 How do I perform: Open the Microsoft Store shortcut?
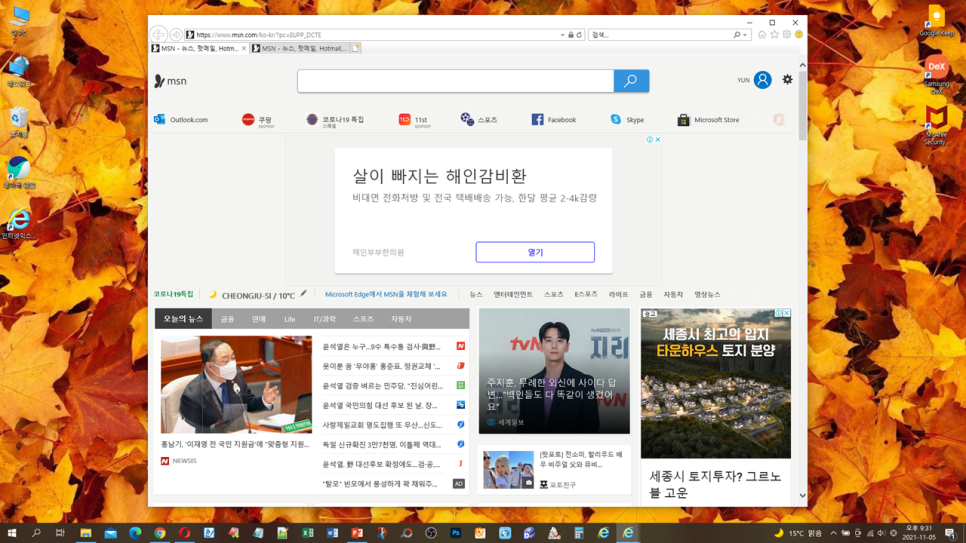(x=708, y=120)
